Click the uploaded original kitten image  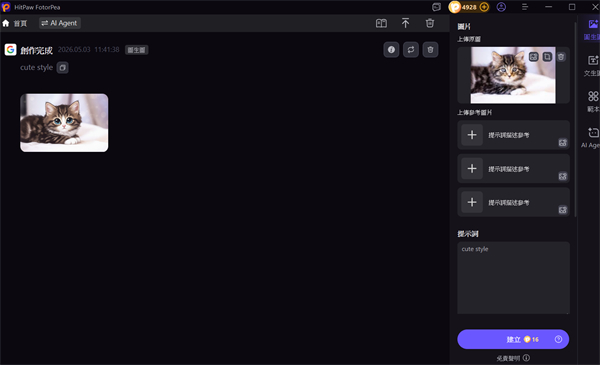(513, 75)
